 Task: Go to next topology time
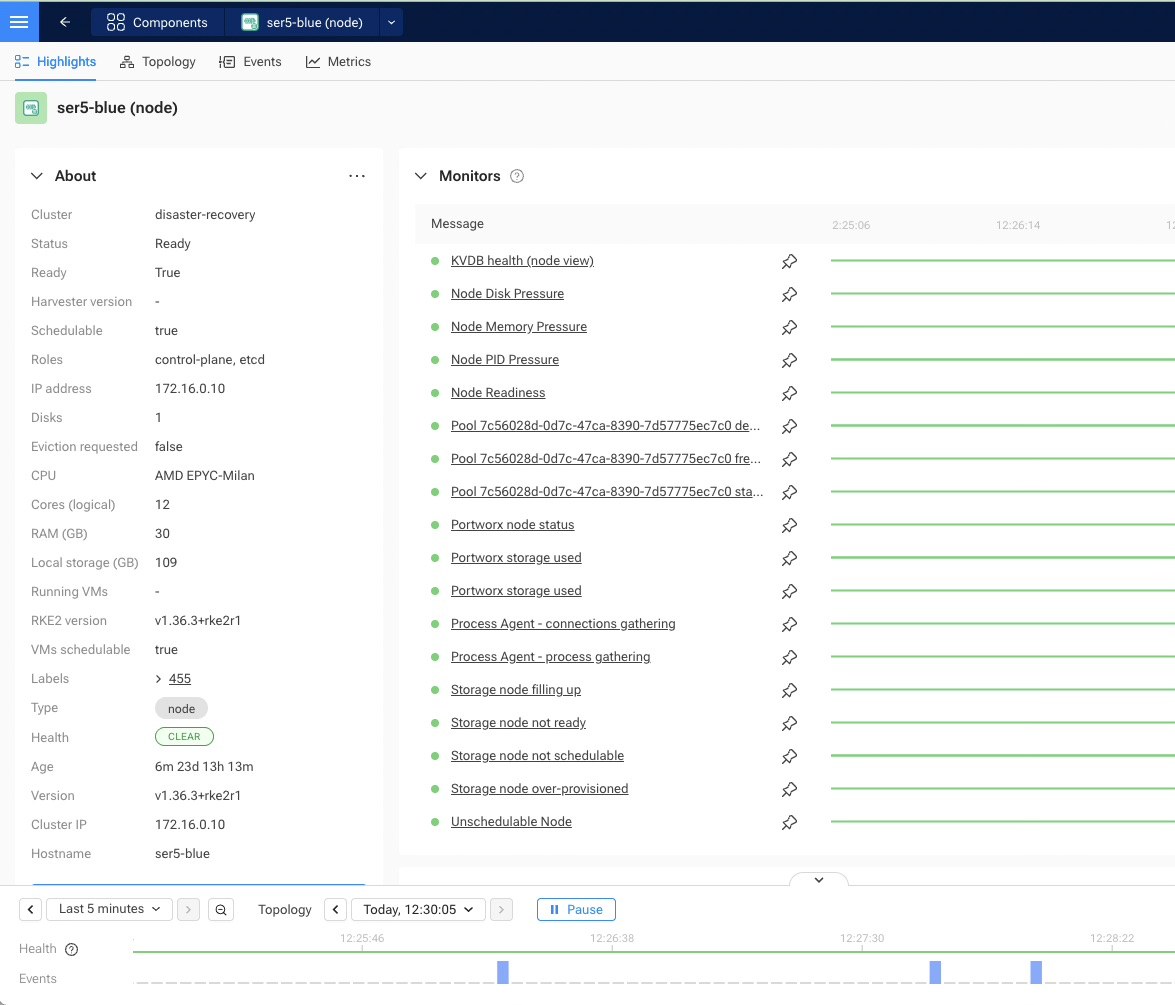pyautogui.click(x=501, y=909)
